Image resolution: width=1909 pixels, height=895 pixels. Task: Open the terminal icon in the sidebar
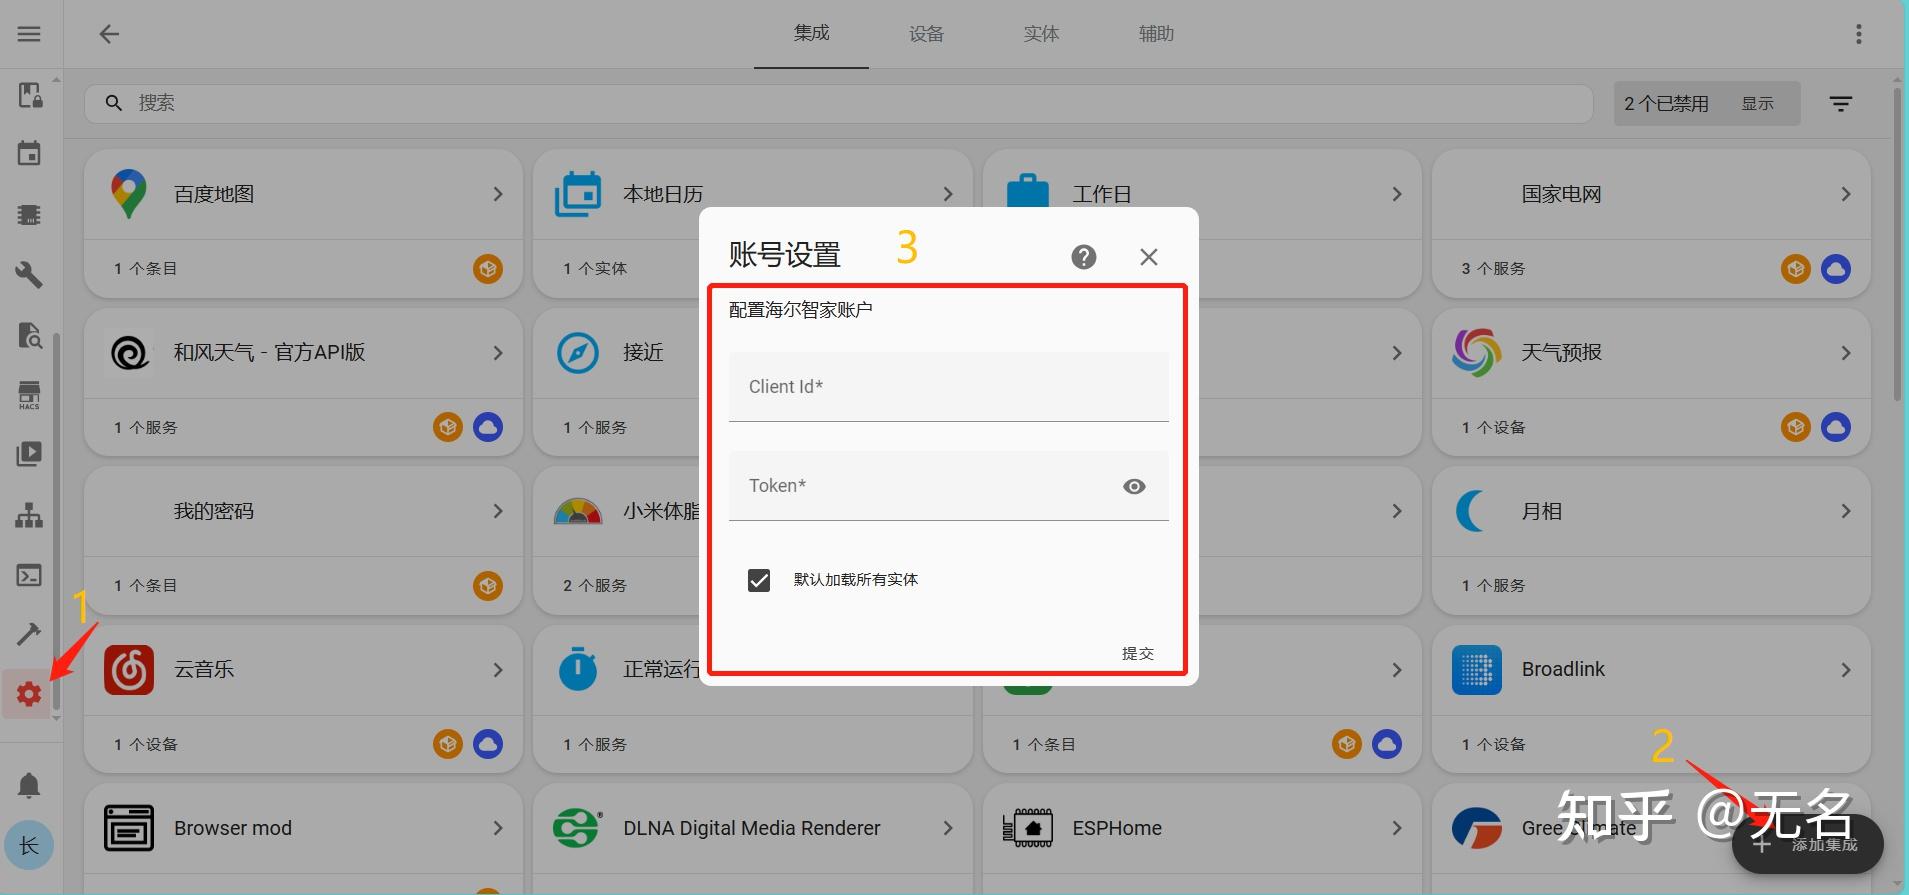(x=29, y=575)
